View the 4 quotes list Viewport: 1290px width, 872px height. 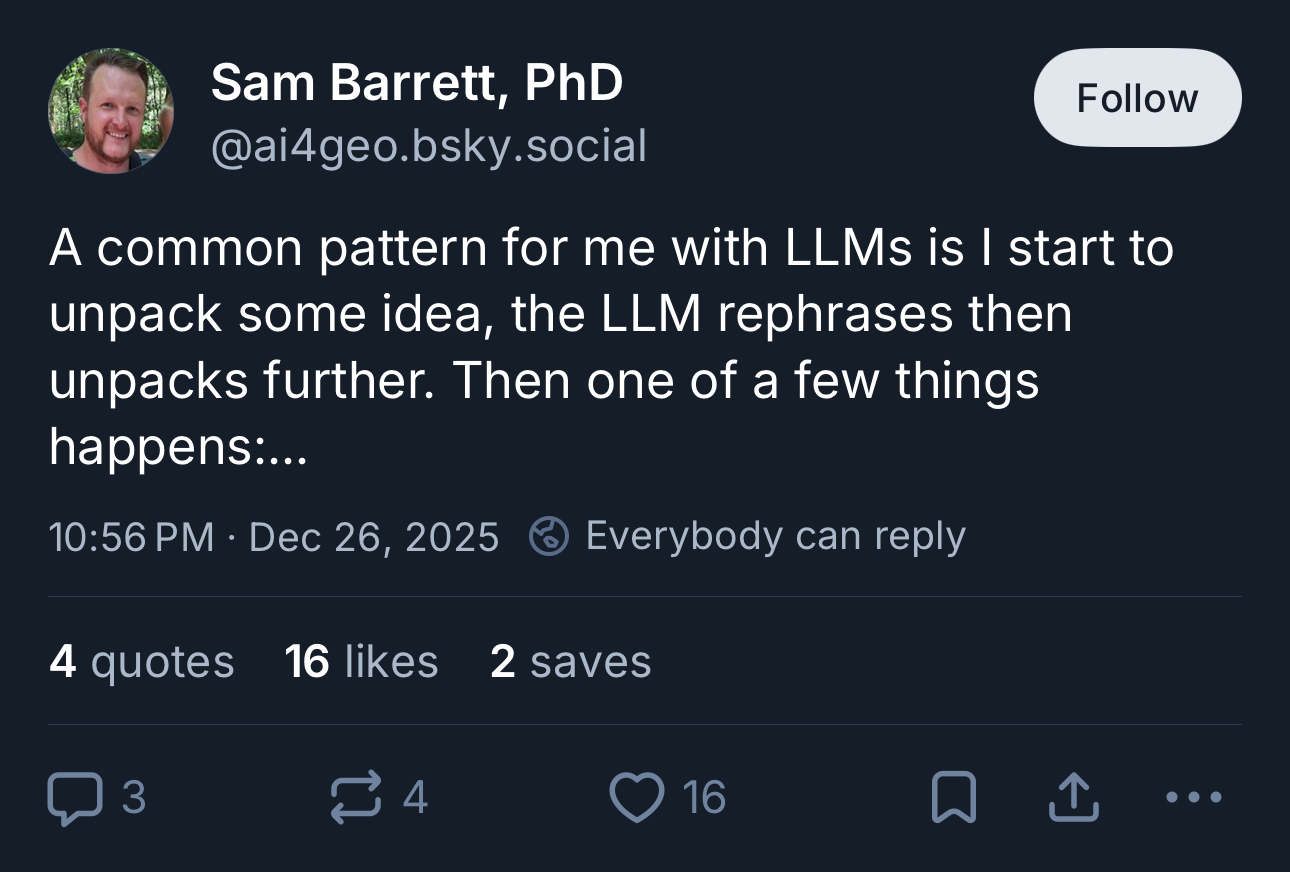pyautogui.click(x=141, y=662)
